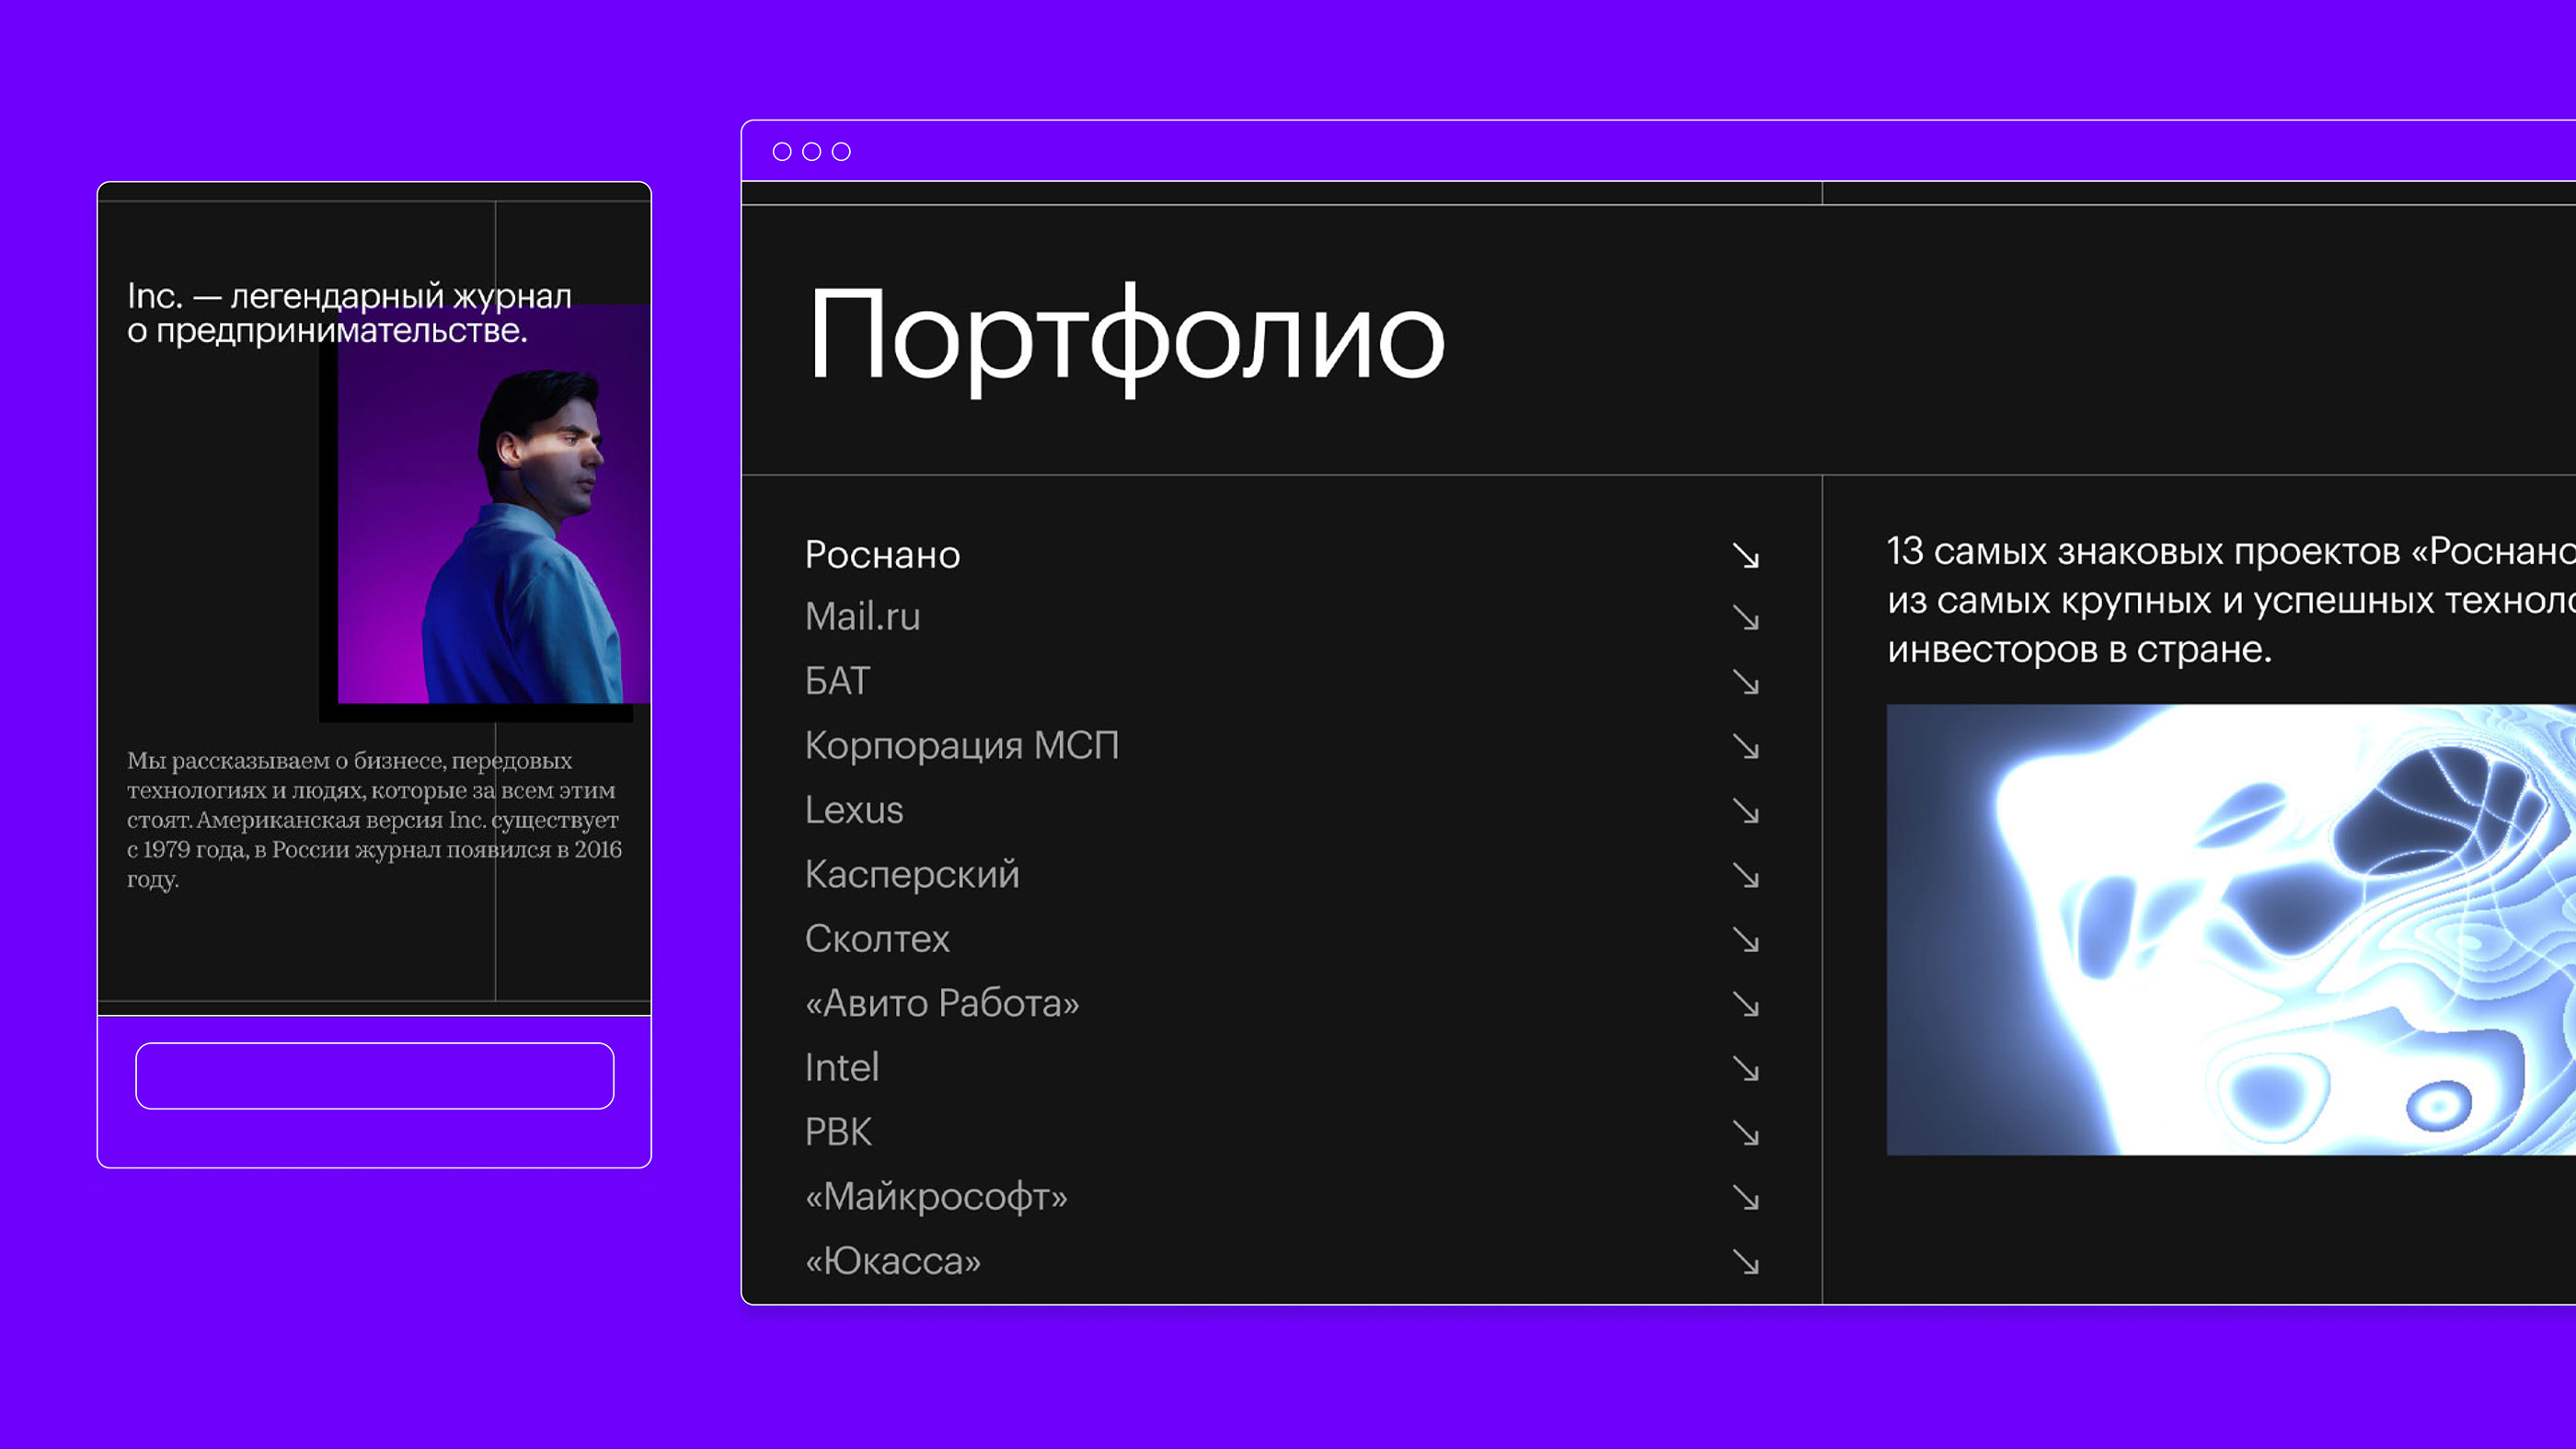Click the arrow icon in the БАТ row
Viewport: 2576px width, 1449px height.
point(1746,683)
